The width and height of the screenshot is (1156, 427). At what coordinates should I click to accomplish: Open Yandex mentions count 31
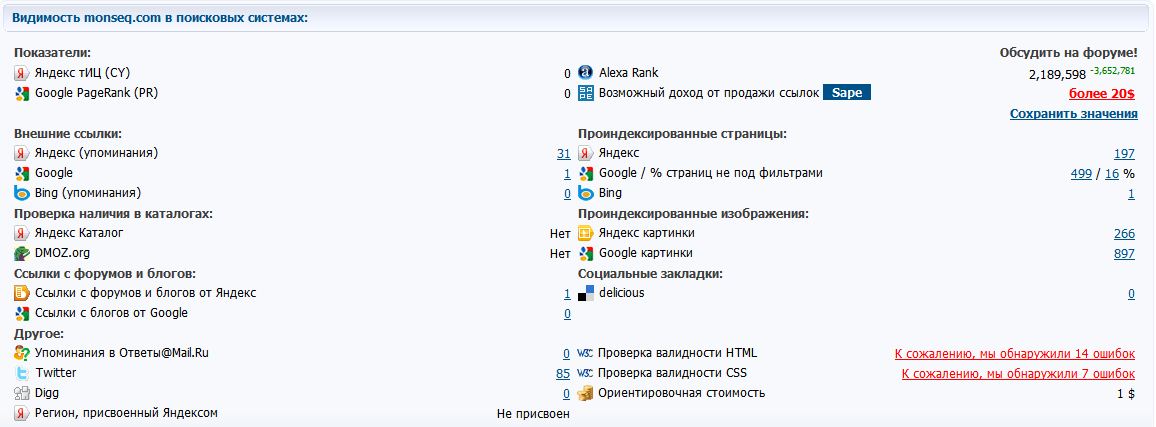563,154
